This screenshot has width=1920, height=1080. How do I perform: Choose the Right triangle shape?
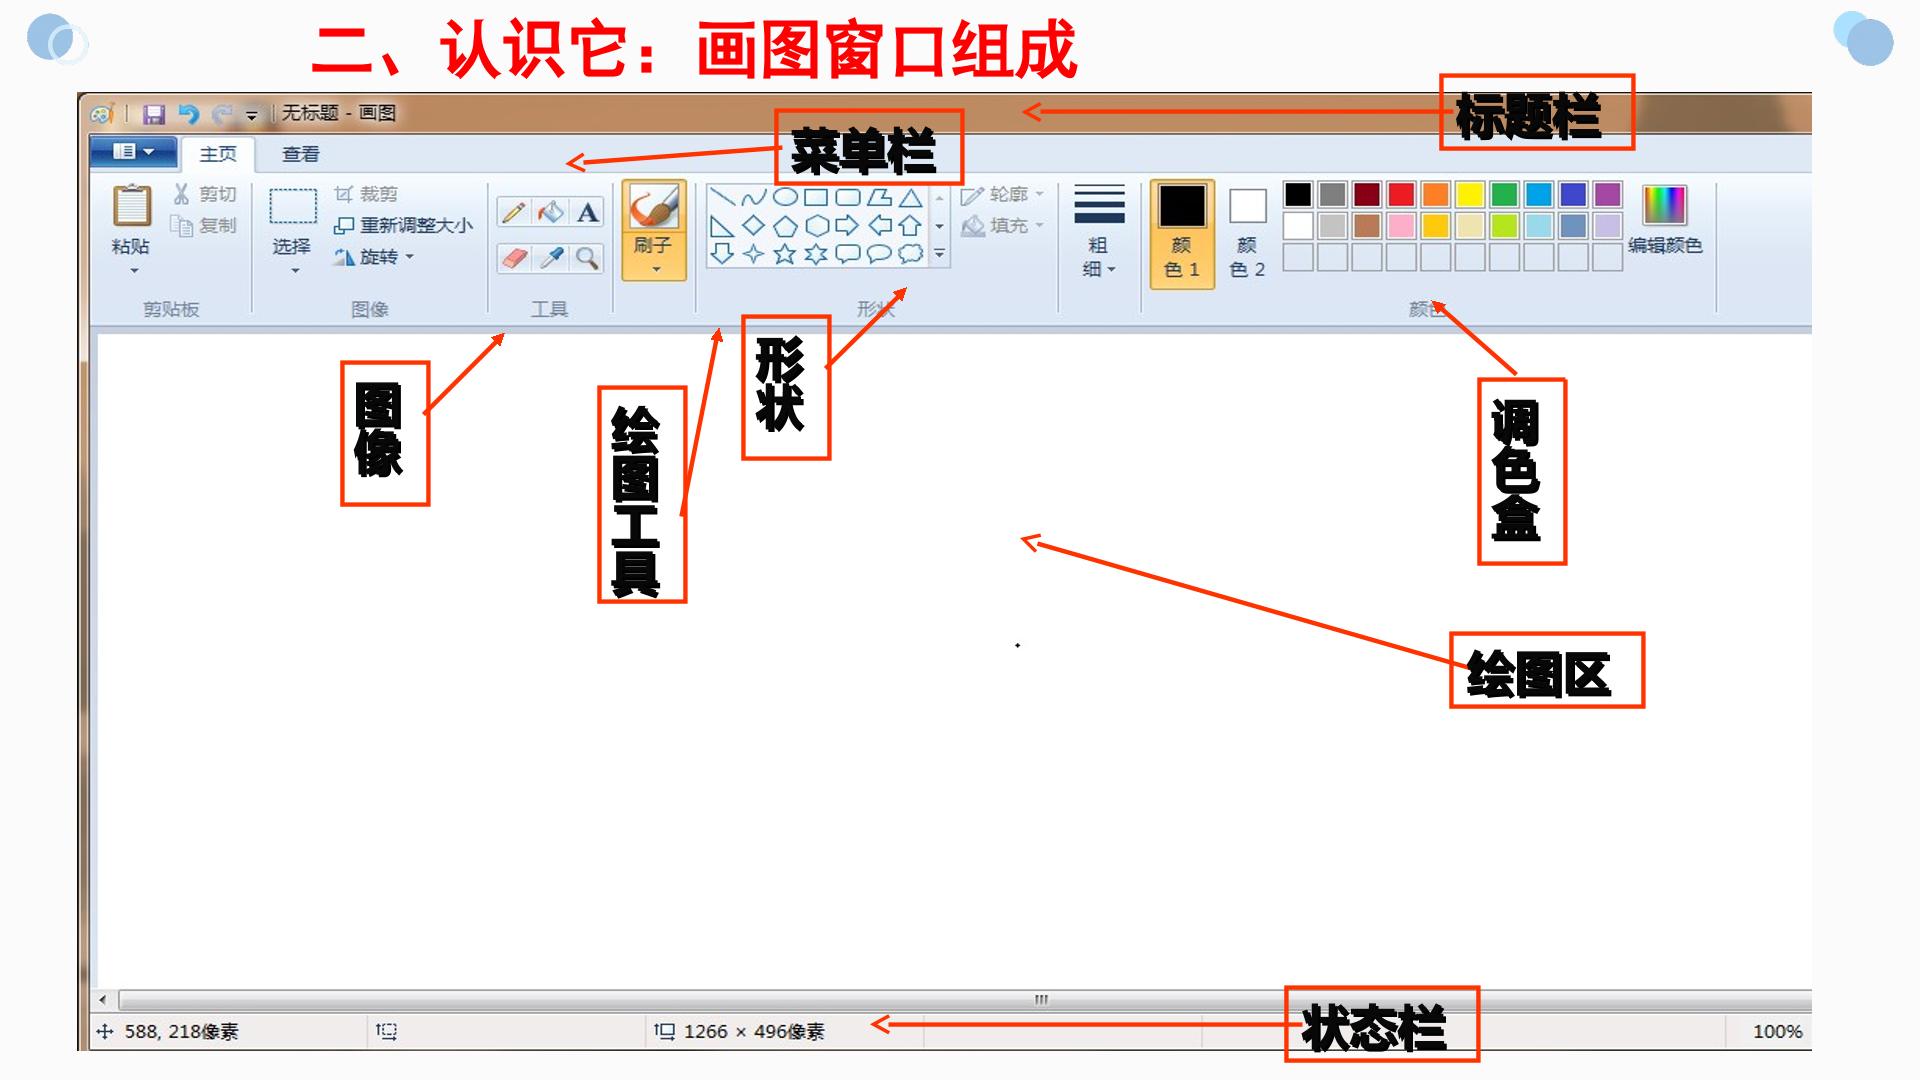(722, 226)
